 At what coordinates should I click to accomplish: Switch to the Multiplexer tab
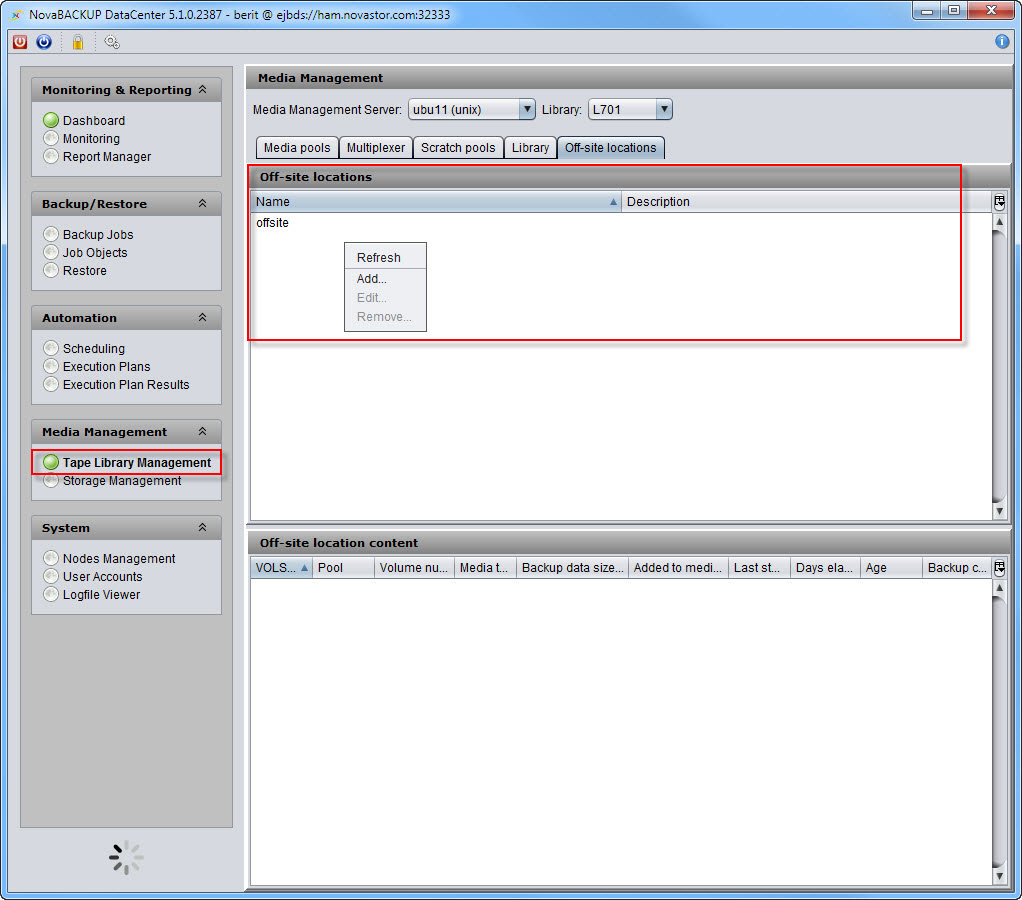pyautogui.click(x=376, y=148)
